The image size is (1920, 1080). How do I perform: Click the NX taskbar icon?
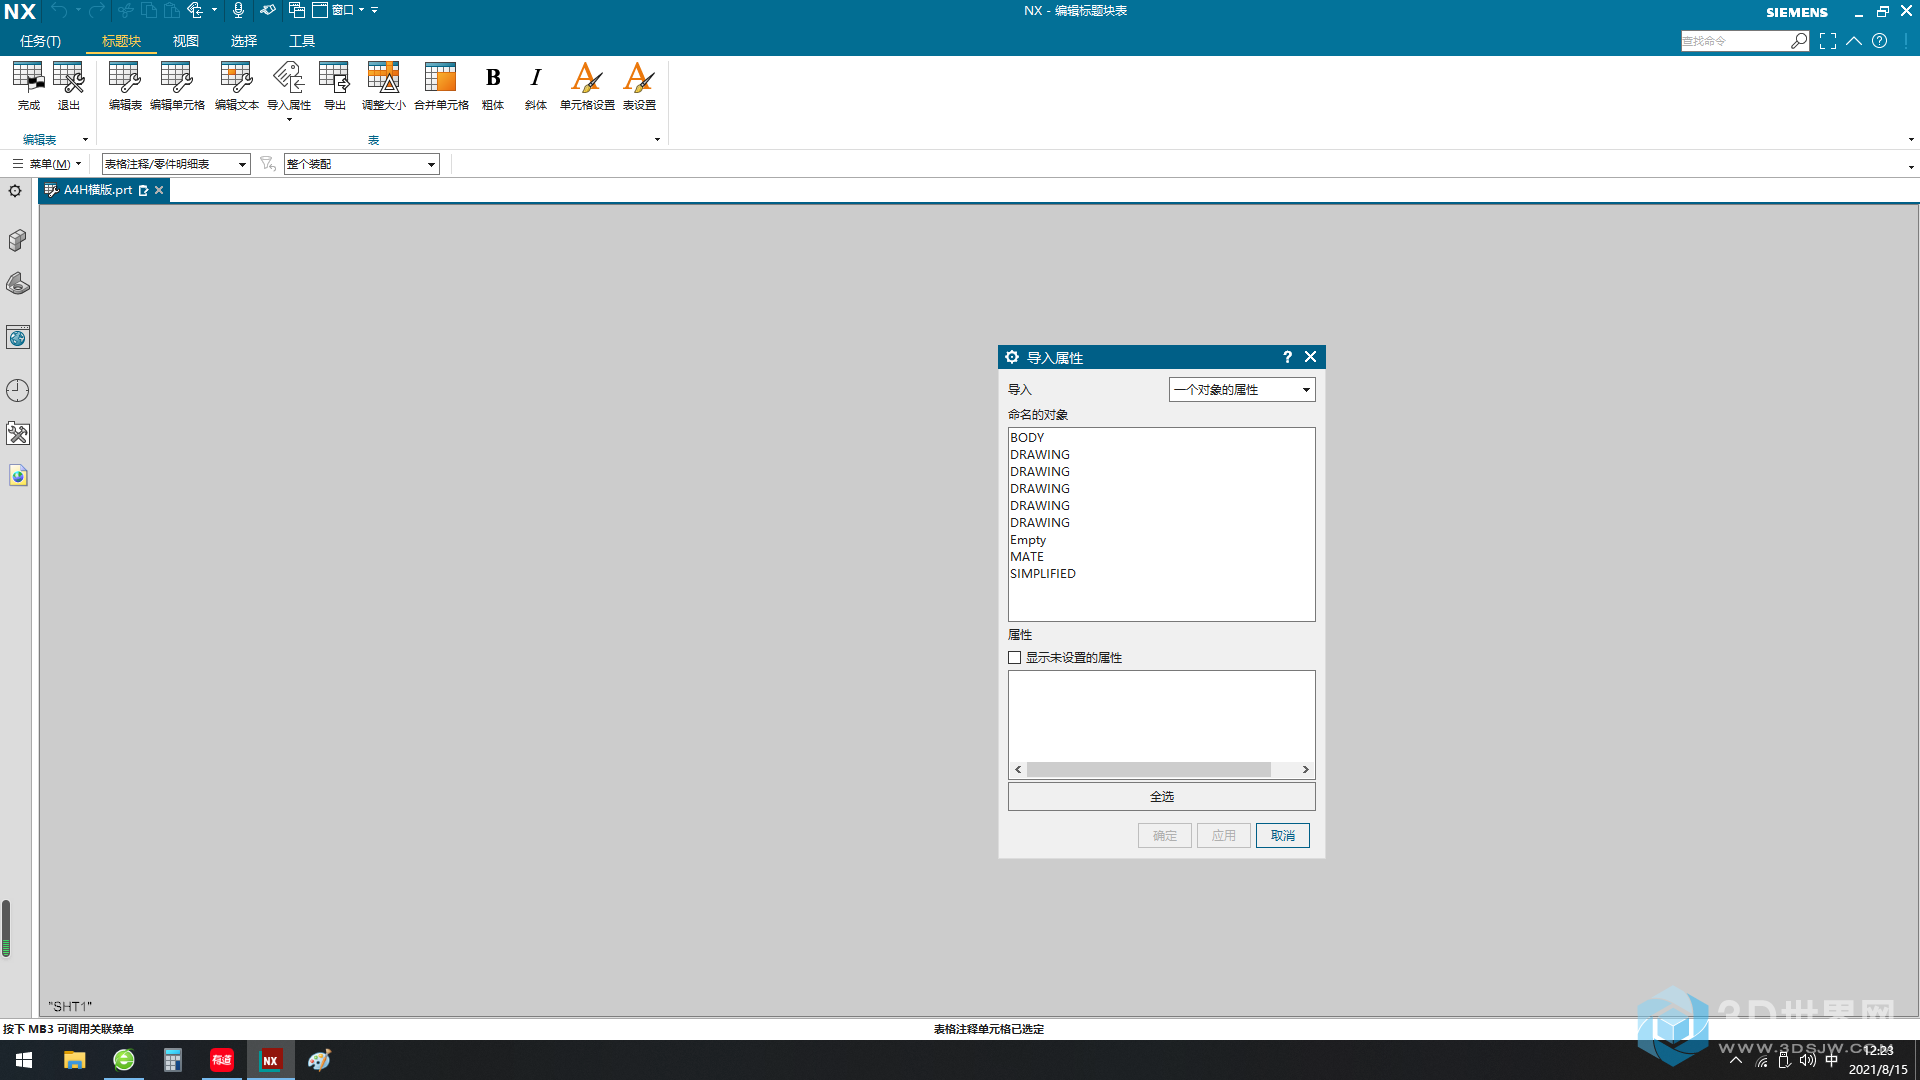pyautogui.click(x=270, y=1060)
